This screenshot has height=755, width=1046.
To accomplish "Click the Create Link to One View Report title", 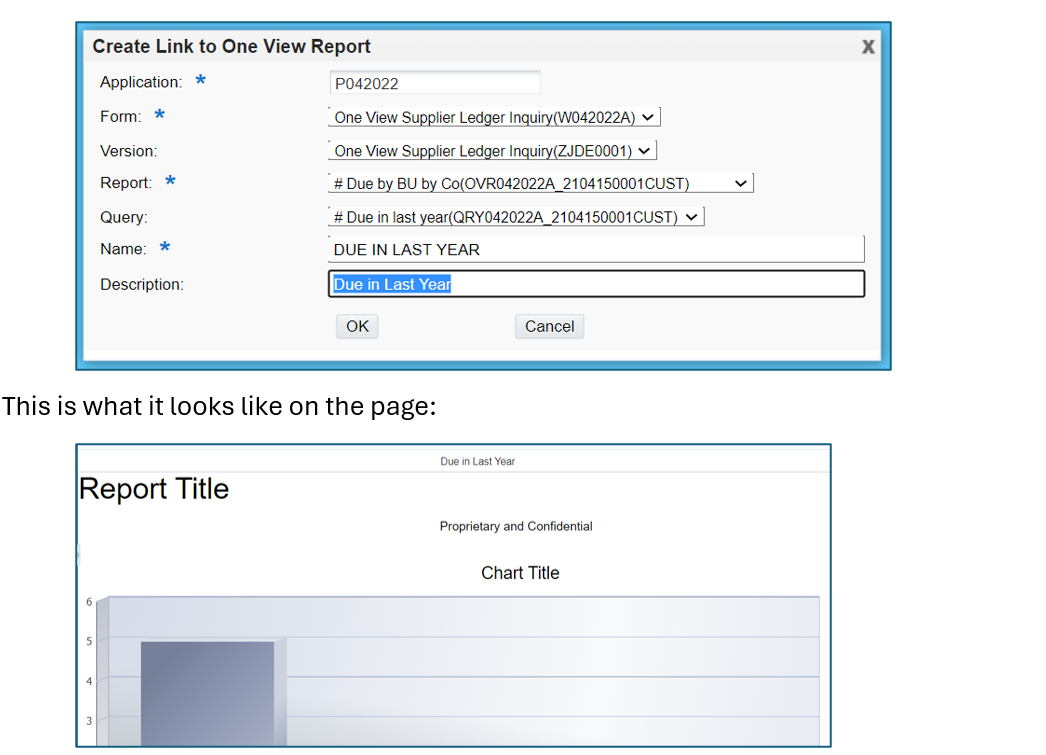I will click(x=232, y=47).
